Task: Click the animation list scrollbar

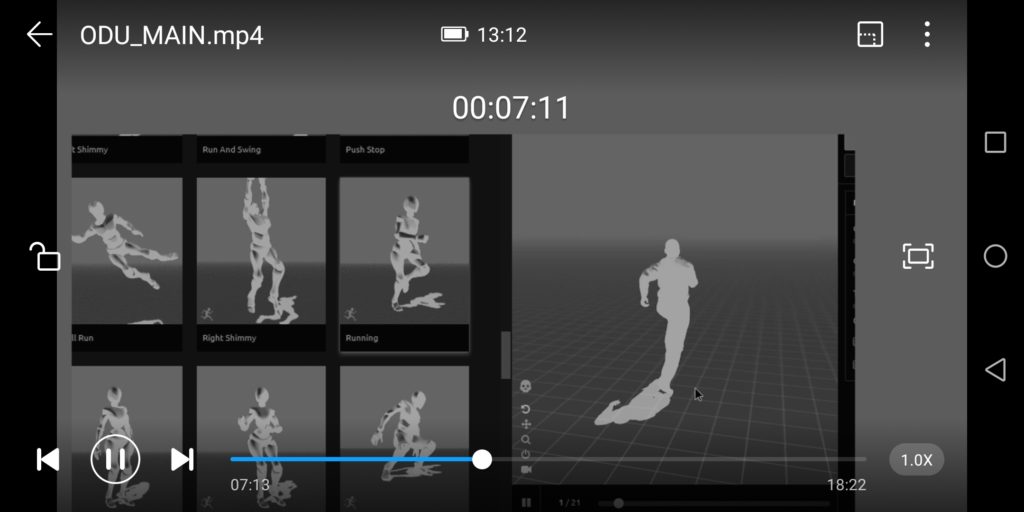Action: (505, 355)
